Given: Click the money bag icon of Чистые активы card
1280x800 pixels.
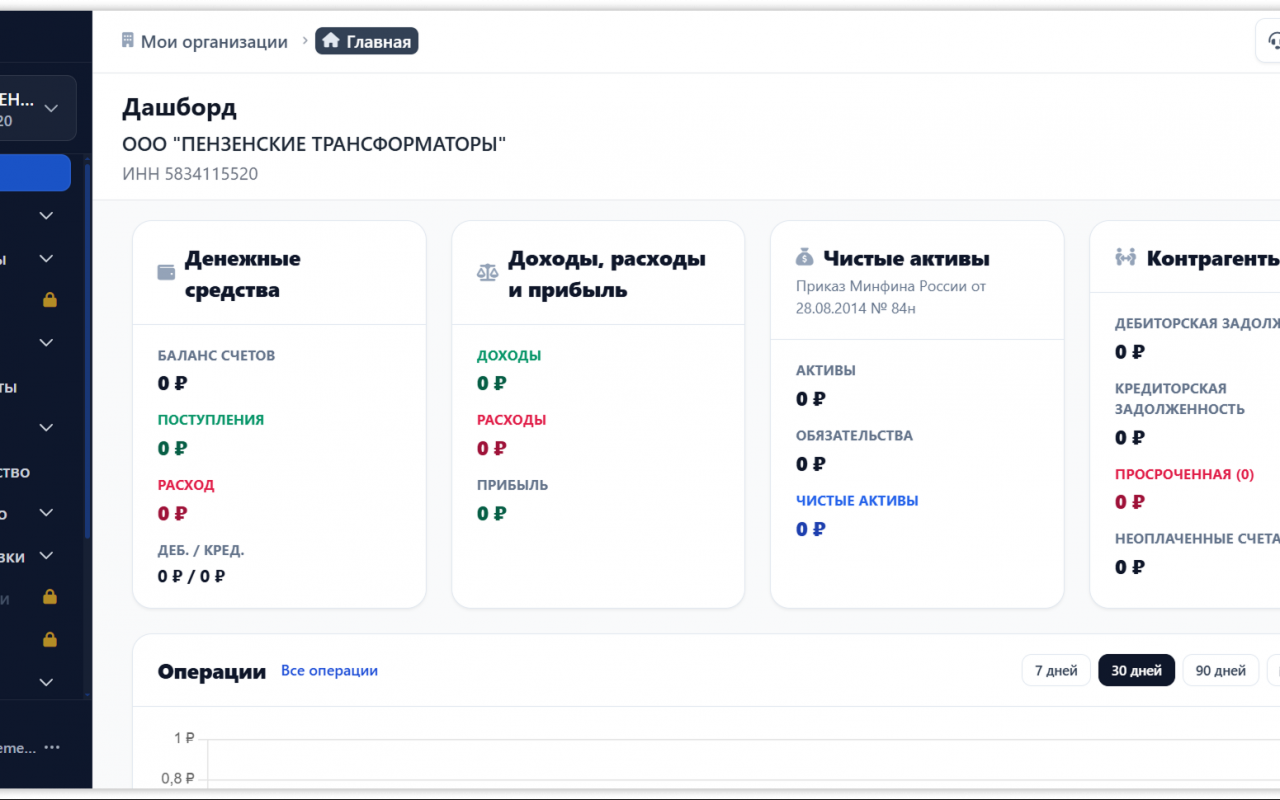Looking at the screenshot, I should click(805, 258).
